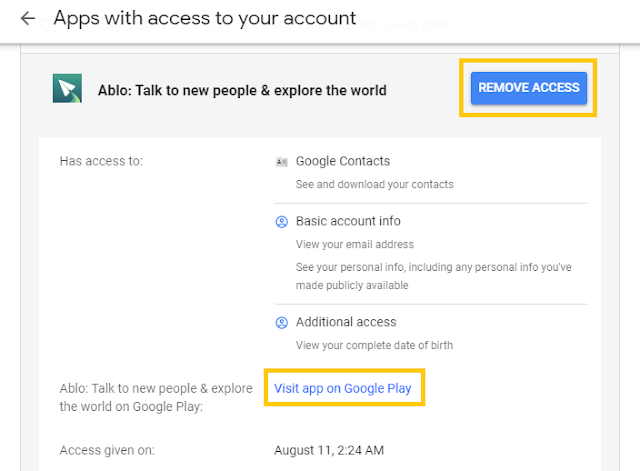Open the Visit app on Google Play link
640x471 pixels.
(343, 388)
